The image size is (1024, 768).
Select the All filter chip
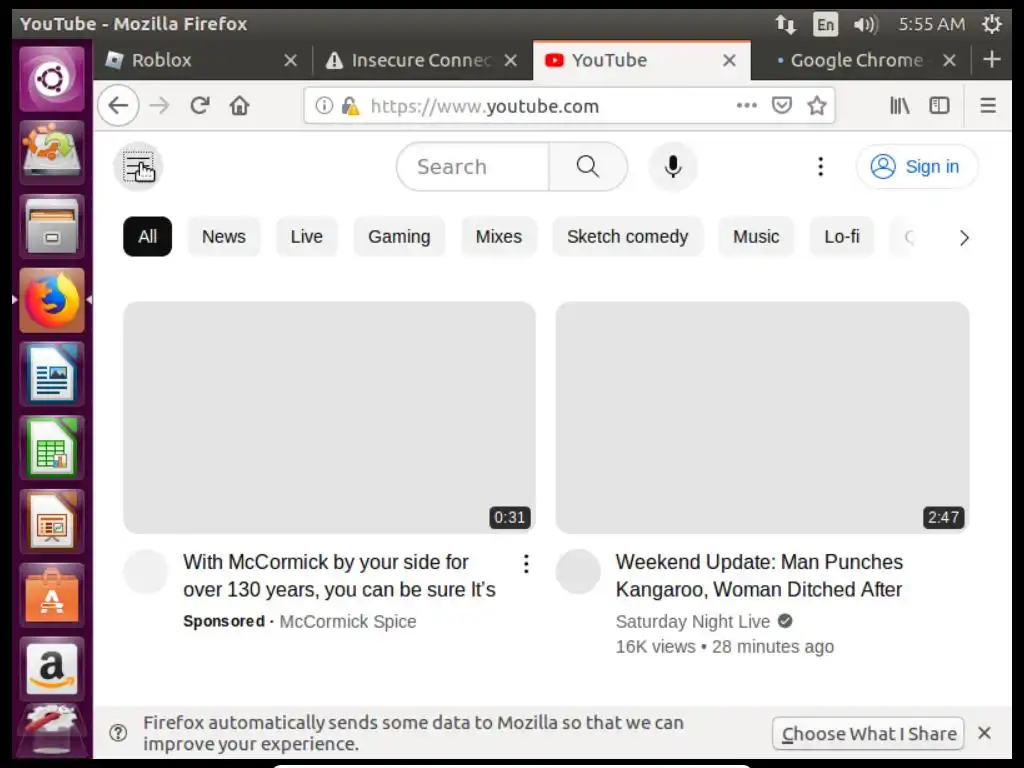click(148, 236)
